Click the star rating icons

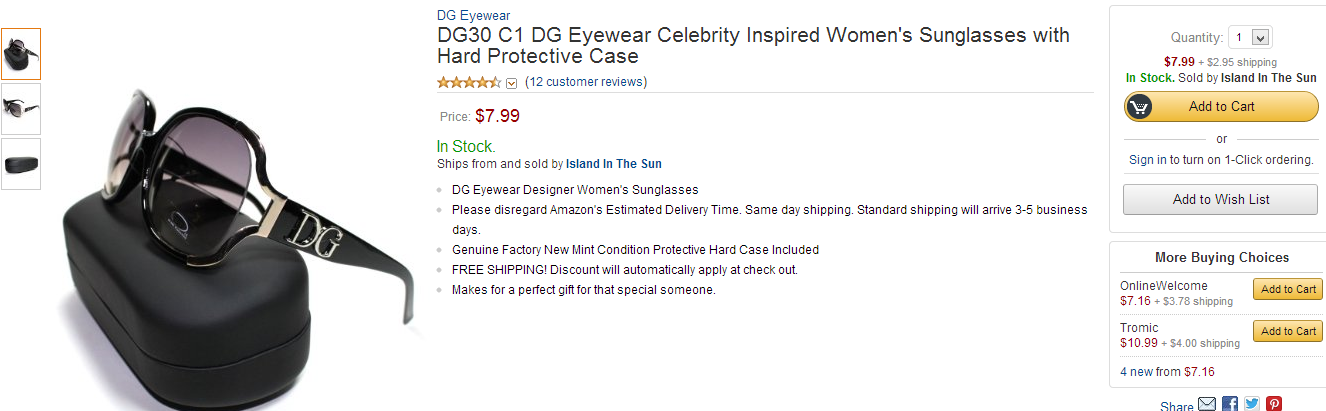[x=468, y=82]
